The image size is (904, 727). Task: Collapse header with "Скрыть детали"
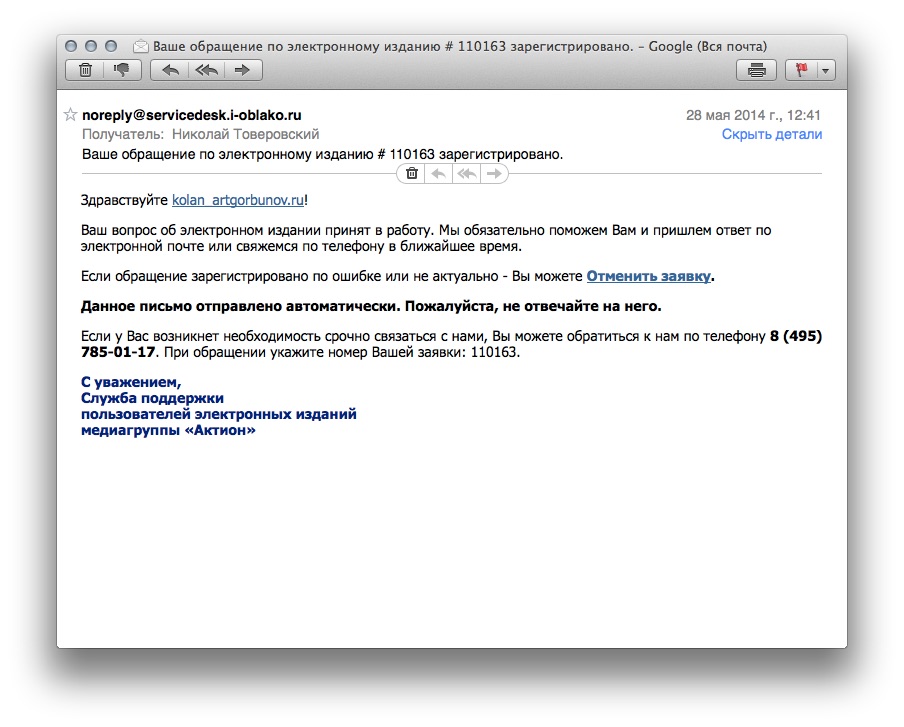[771, 134]
